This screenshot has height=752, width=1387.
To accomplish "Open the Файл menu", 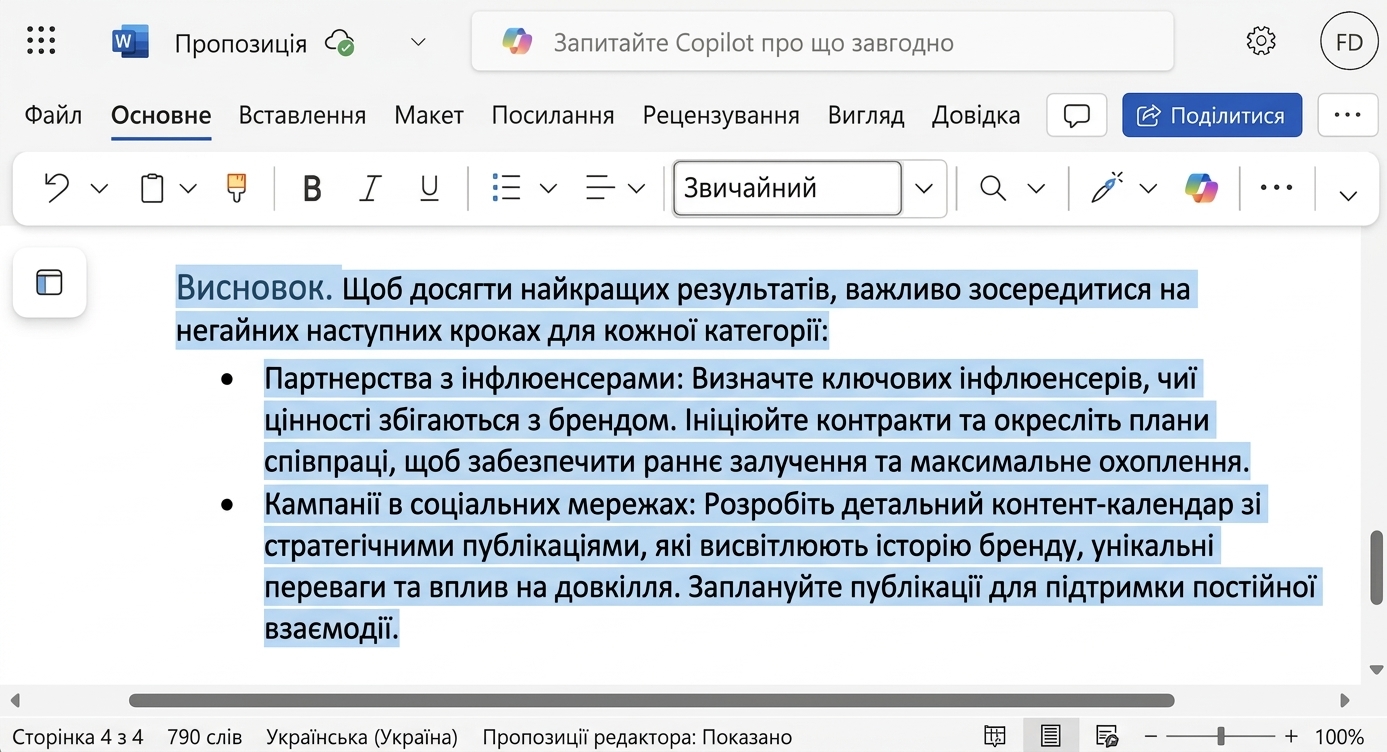I will click(53, 115).
